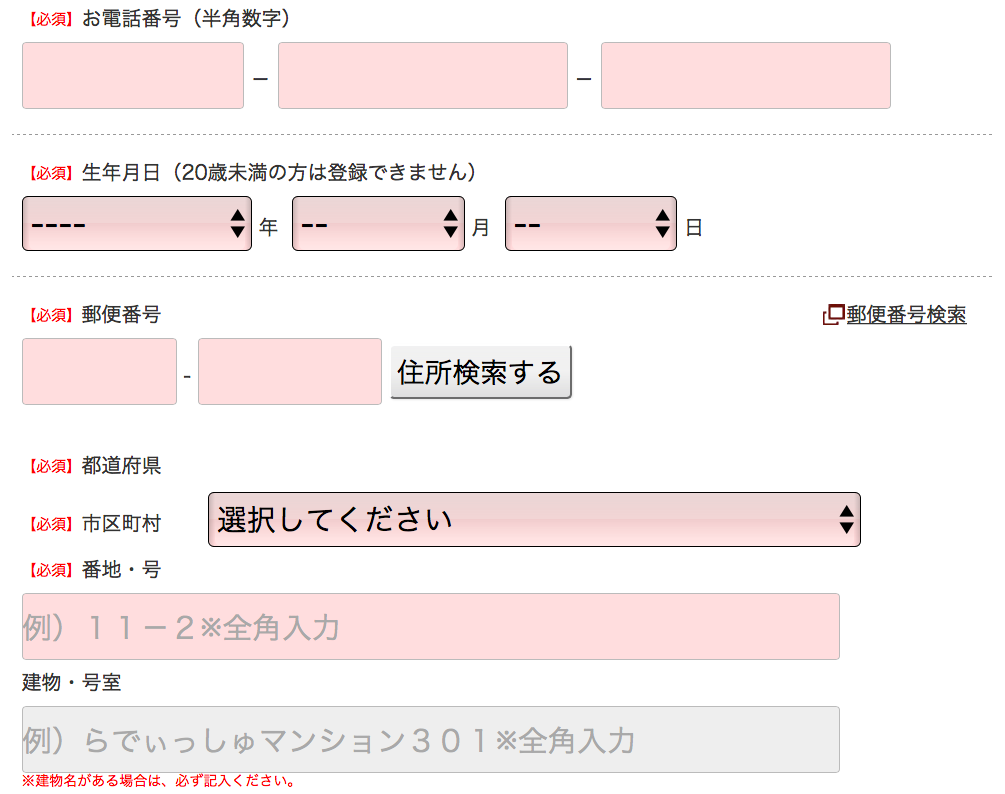The width and height of the screenshot is (1005, 794).
Task: Click the last phone number field
Action: click(745, 75)
